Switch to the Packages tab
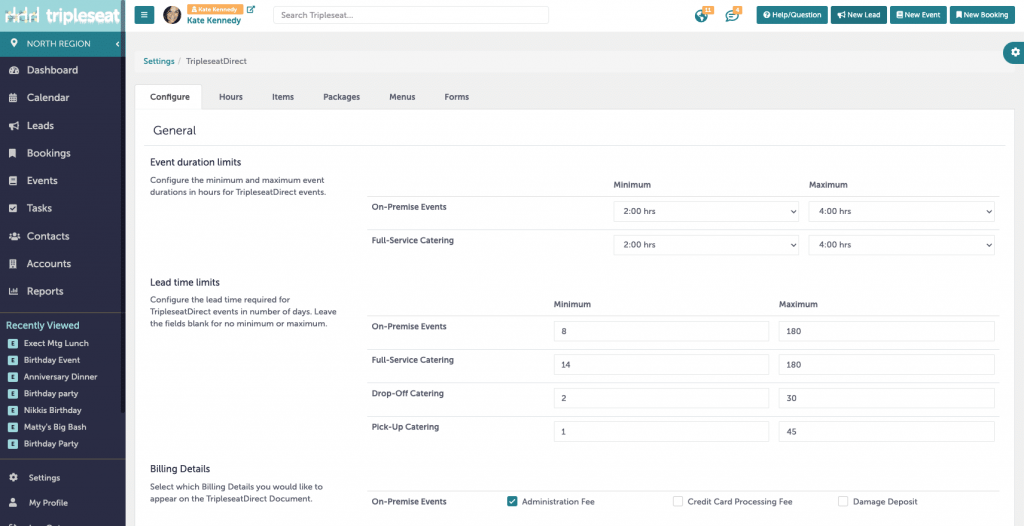 [x=341, y=97]
